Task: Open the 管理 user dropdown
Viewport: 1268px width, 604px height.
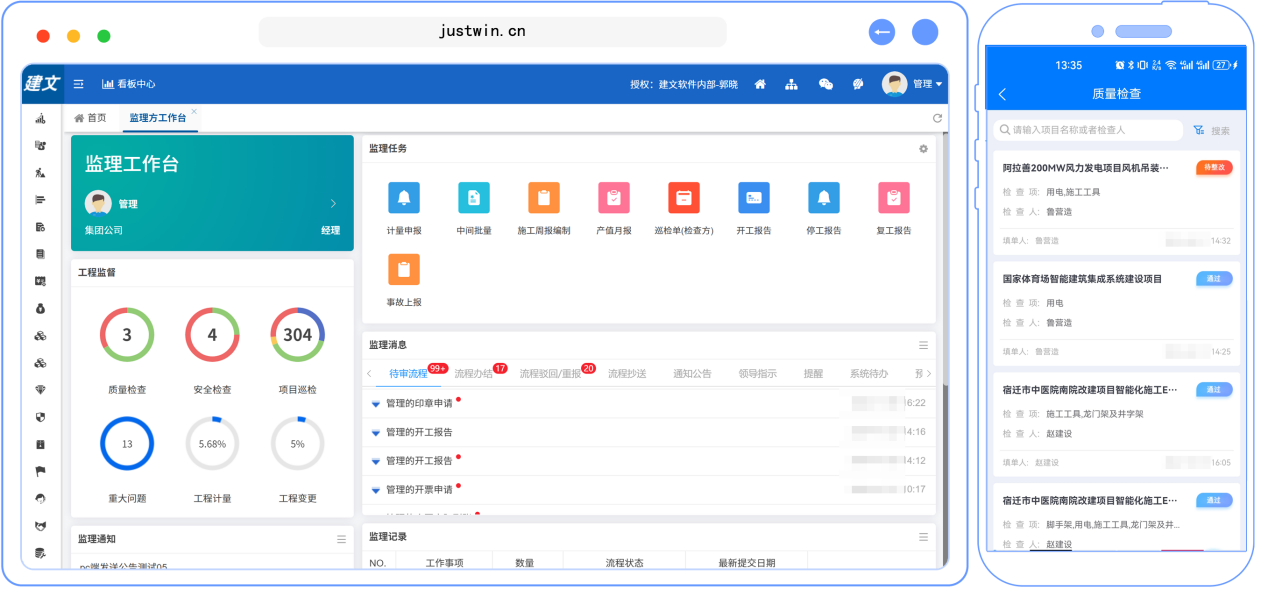Action: 913,85
